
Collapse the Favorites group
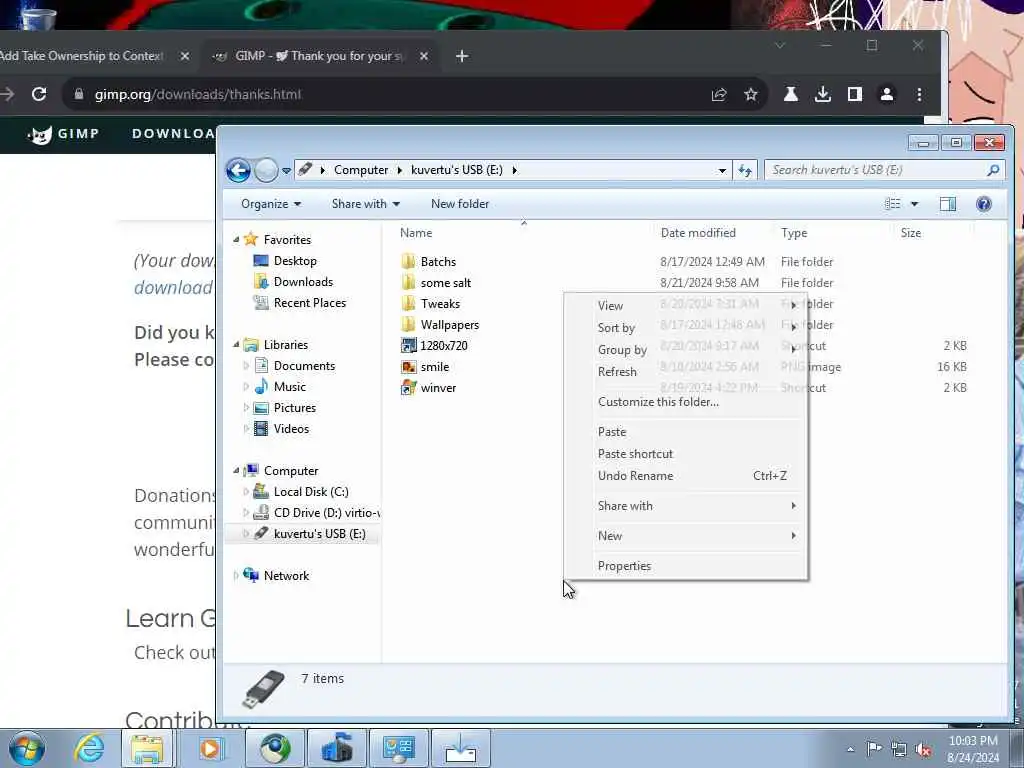[x=236, y=240]
